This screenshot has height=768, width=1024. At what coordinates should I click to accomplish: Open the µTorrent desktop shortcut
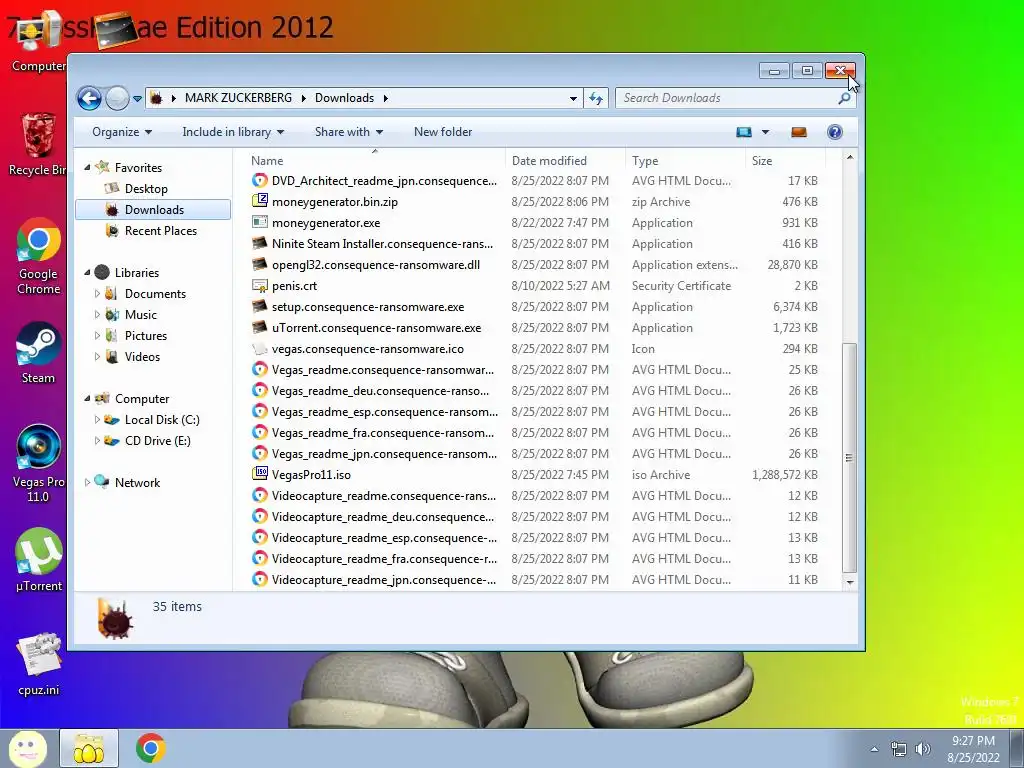39,560
